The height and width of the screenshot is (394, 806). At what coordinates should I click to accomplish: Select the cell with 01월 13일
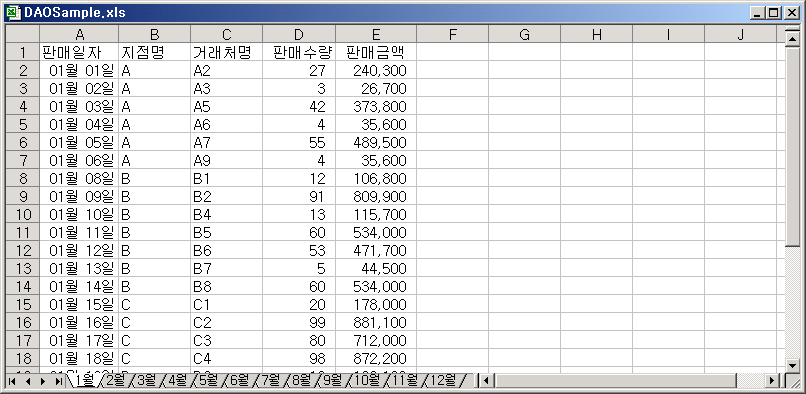tap(79, 268)
